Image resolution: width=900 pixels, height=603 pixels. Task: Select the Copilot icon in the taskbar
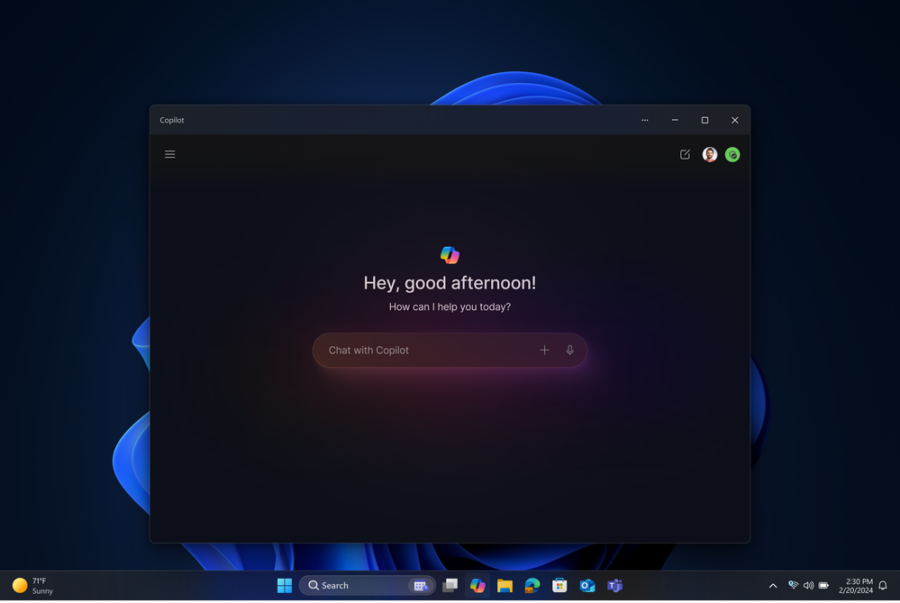click(477, 585)
